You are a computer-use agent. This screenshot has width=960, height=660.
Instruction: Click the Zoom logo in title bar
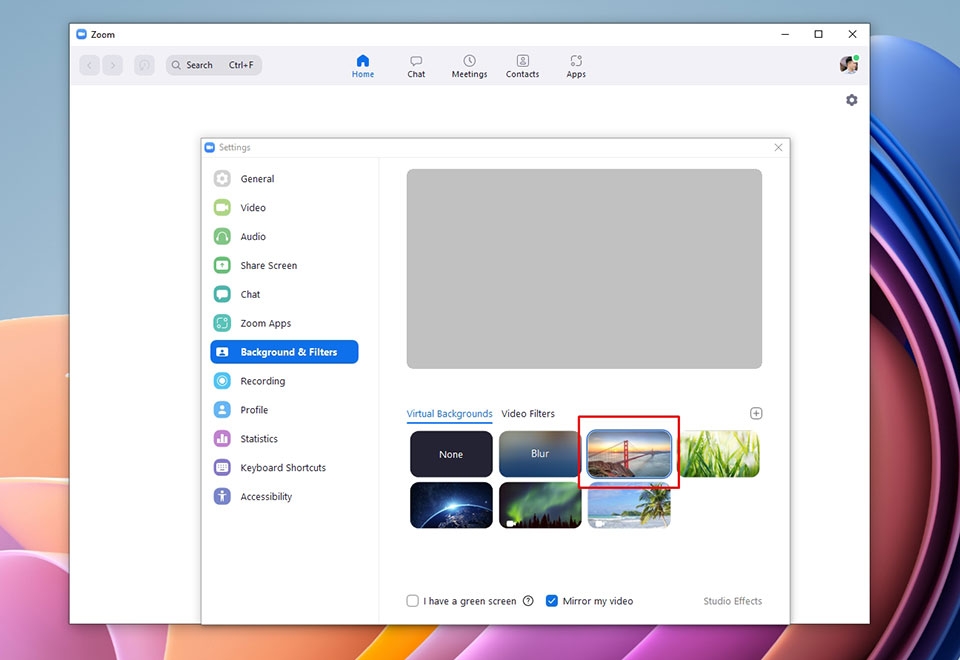[81, 34]
